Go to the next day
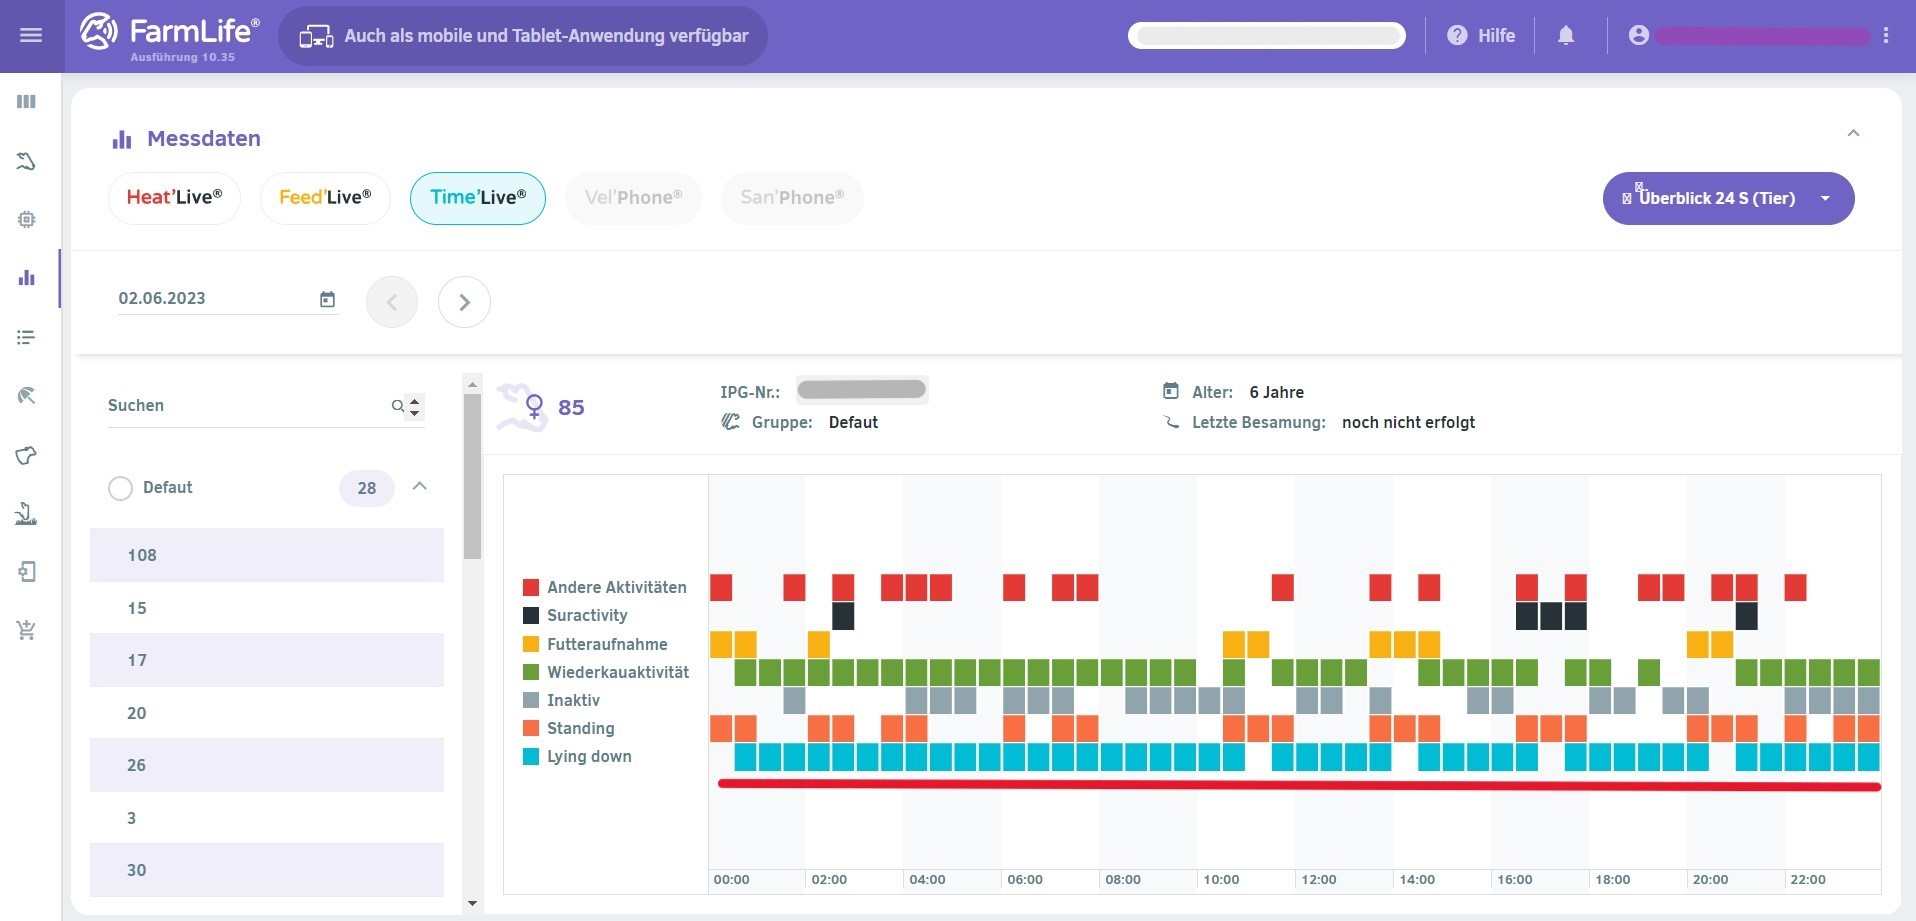Screen dimensions: 1916x921 point(464,302)
